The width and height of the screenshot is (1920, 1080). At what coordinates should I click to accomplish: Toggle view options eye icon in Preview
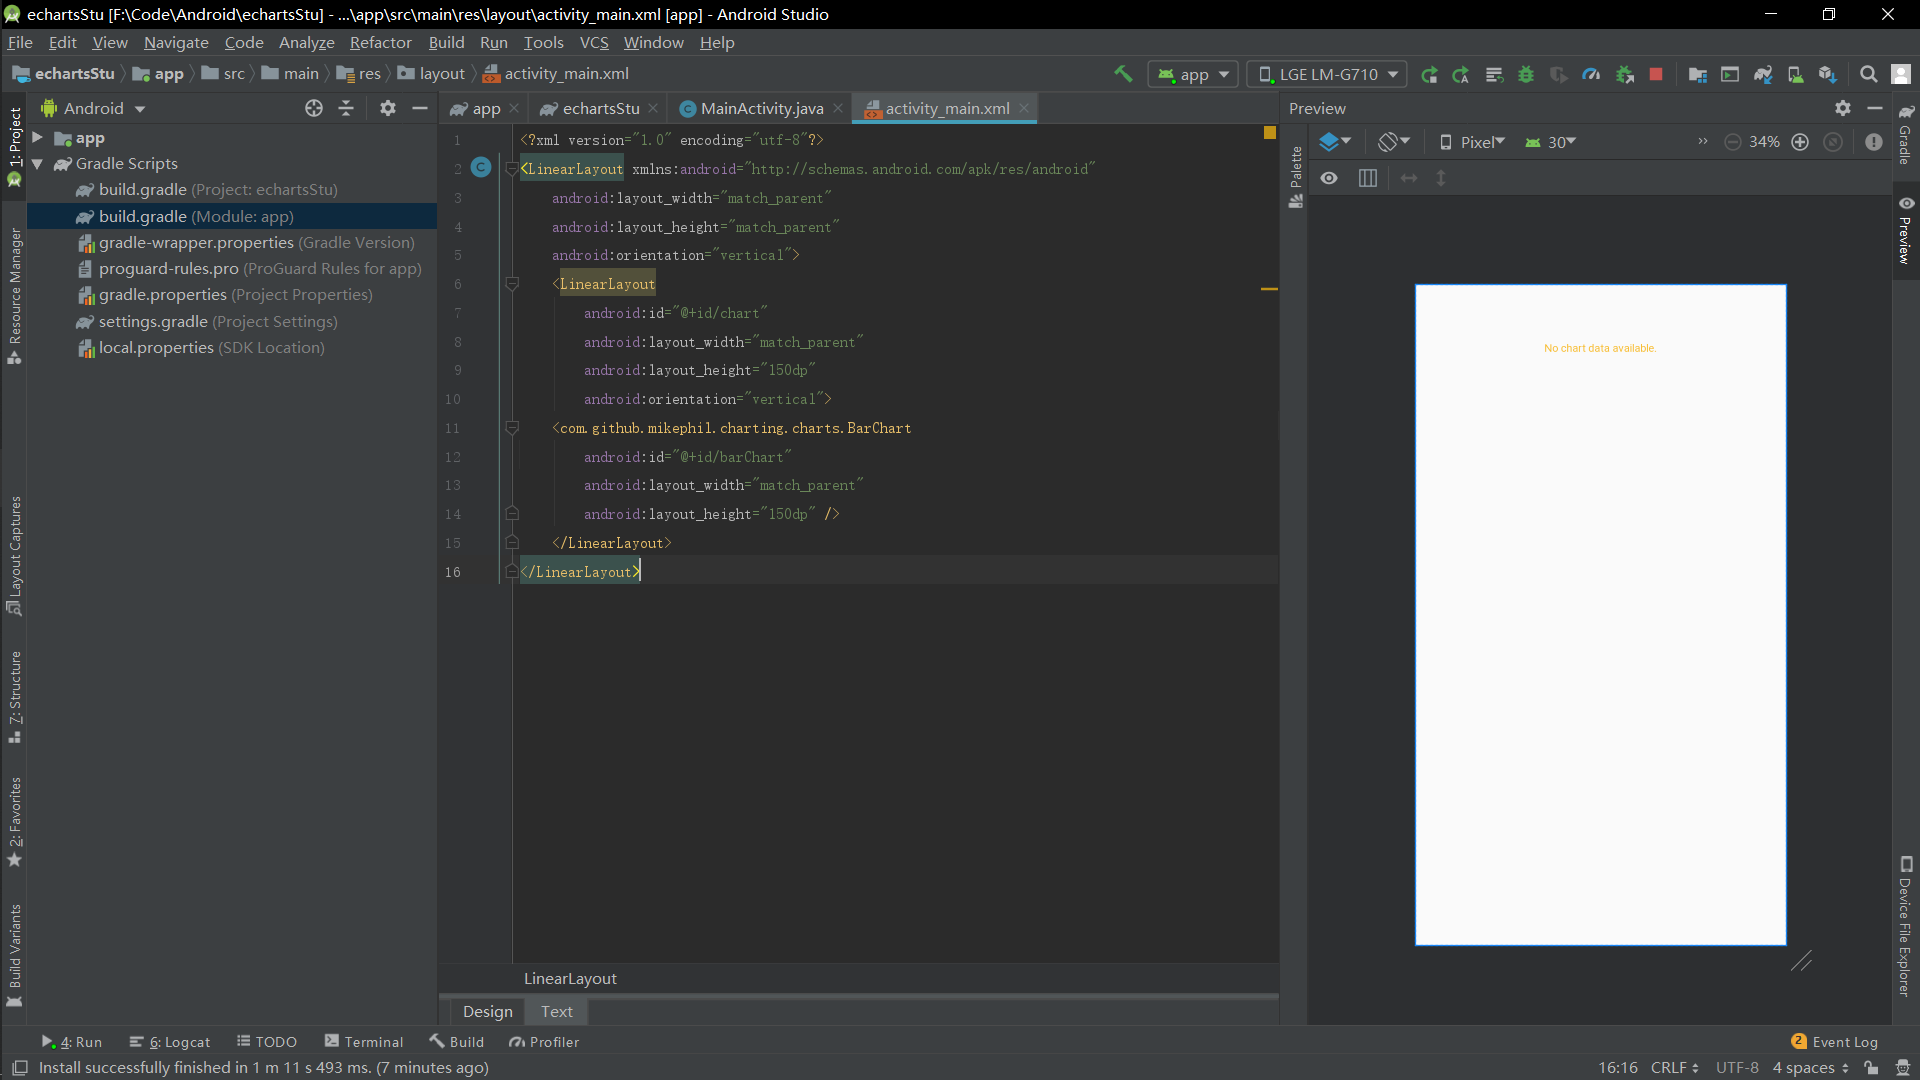tap(1329, 178)
